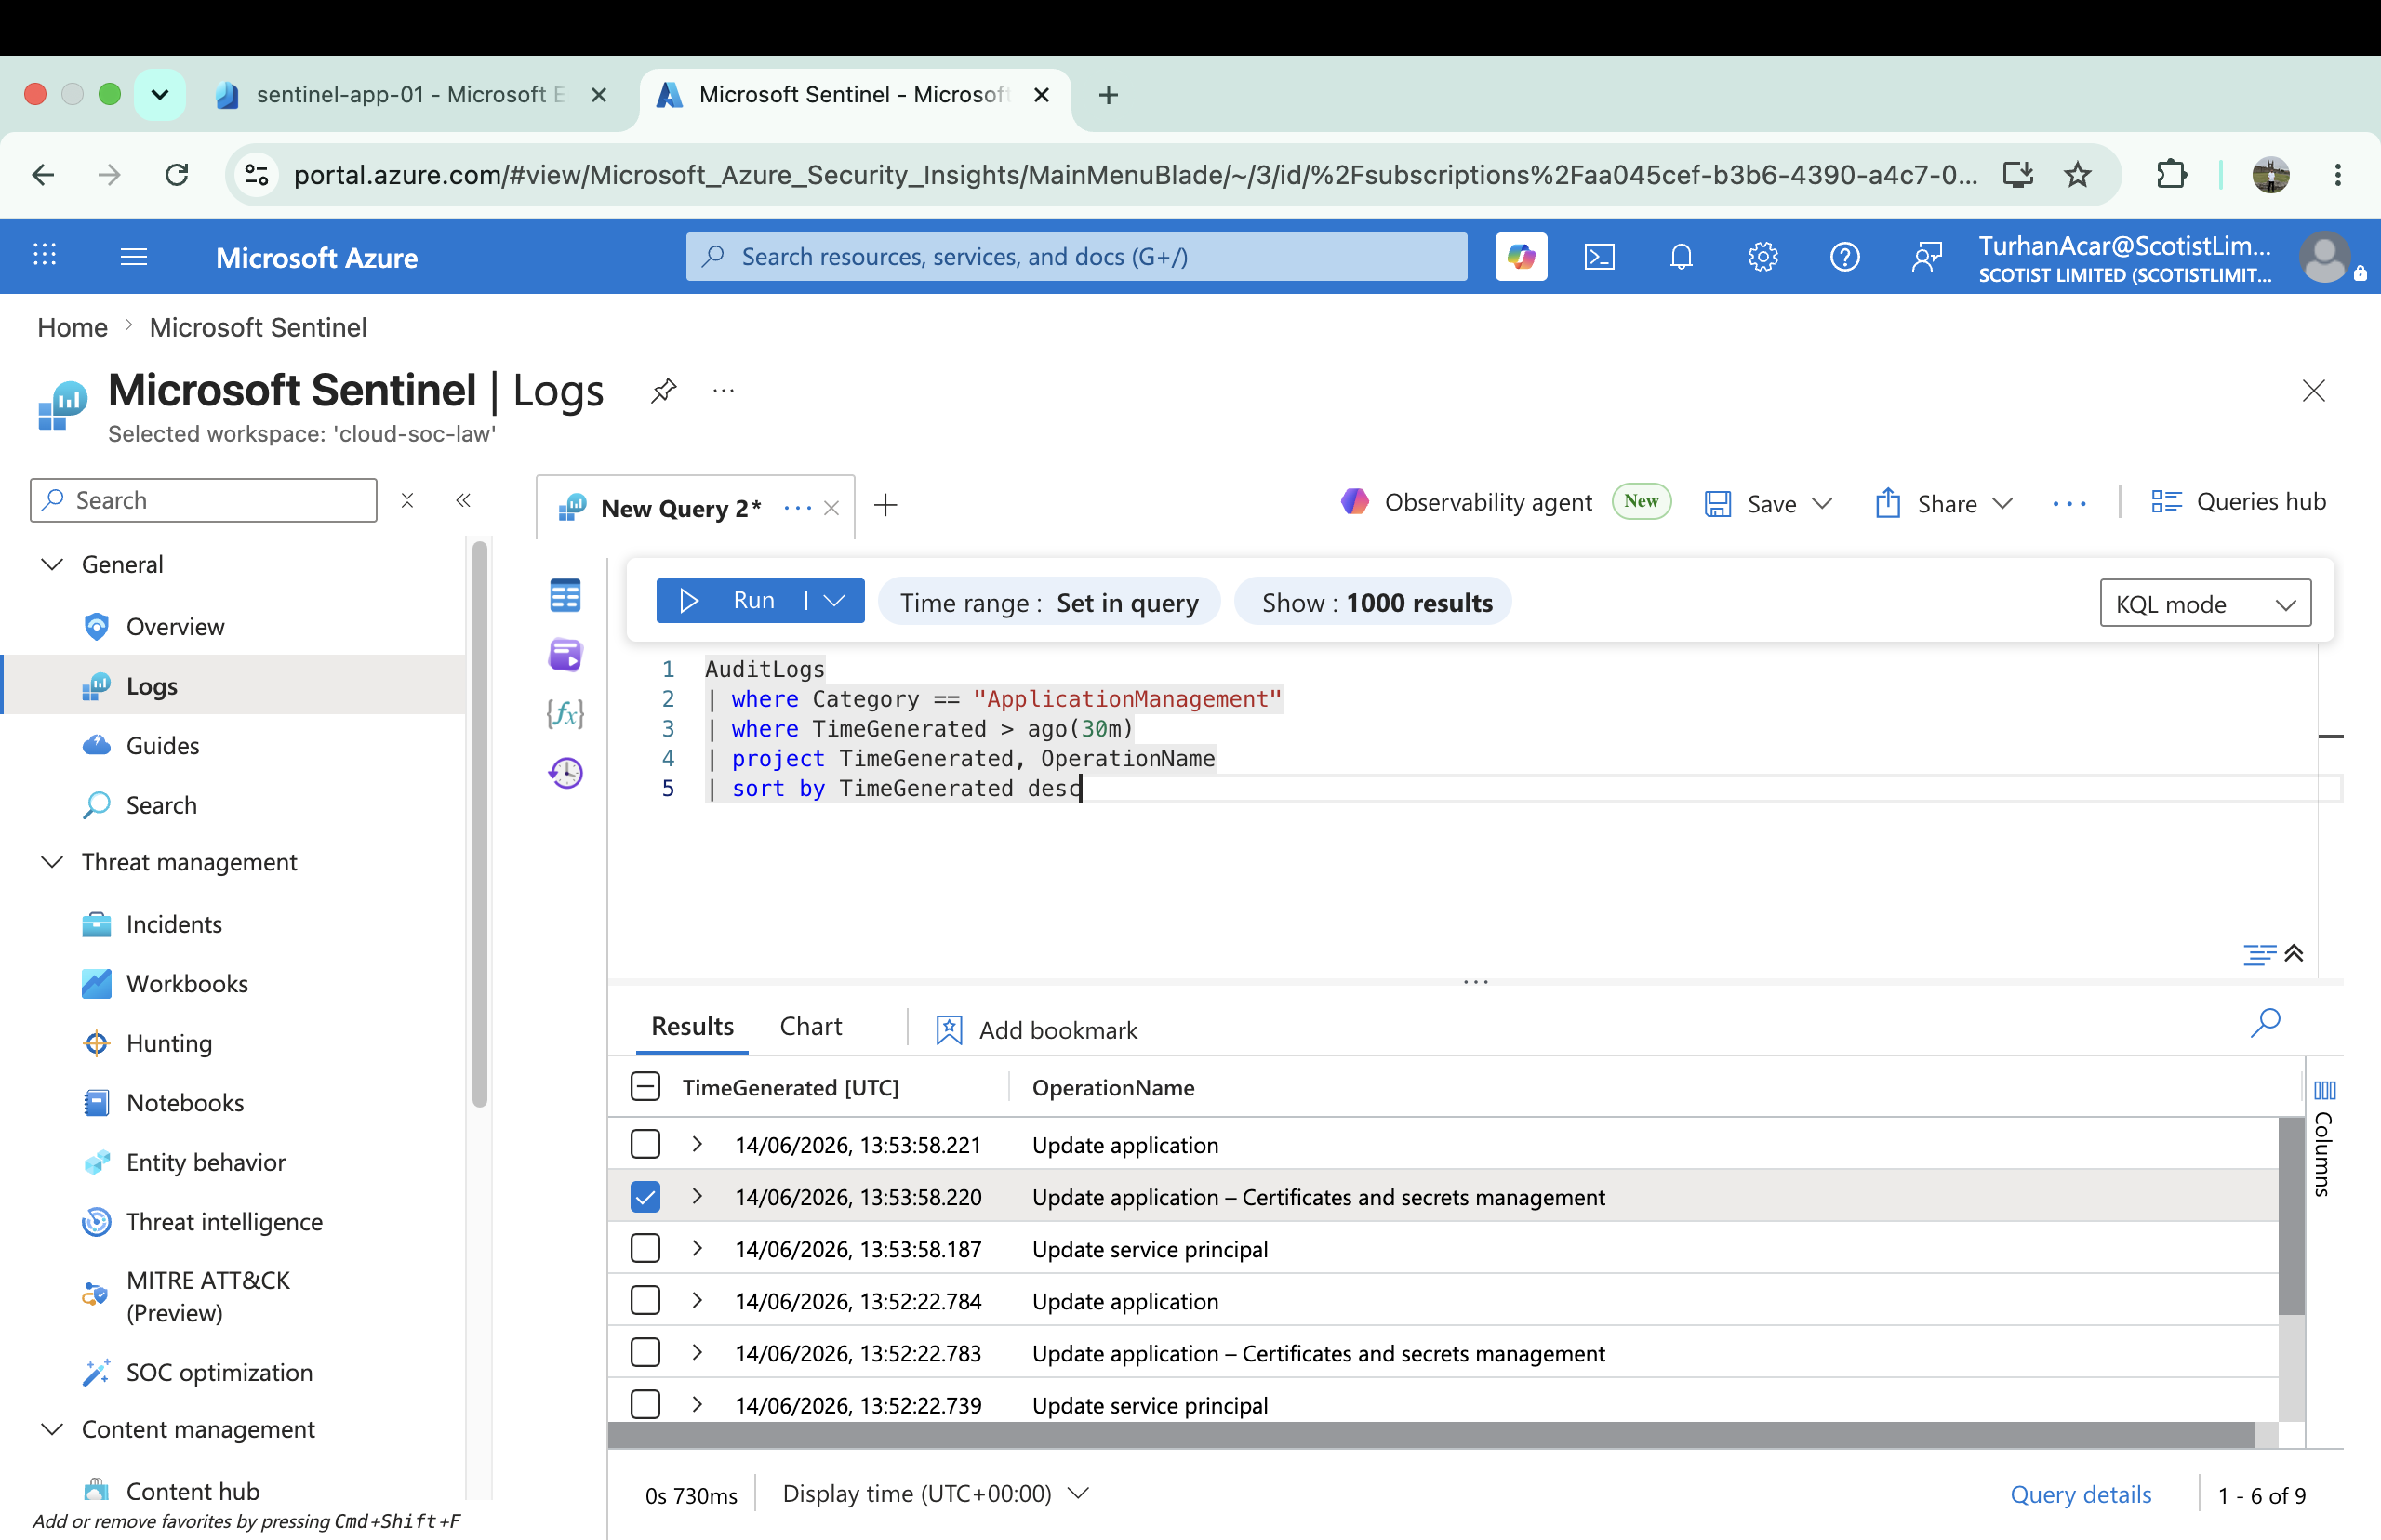The height and width of the screenshot is (1540, 2381).
Task: Switch to sentinel-app-01 browser tab
Action: pyautogui.click(x=410, y=94)
